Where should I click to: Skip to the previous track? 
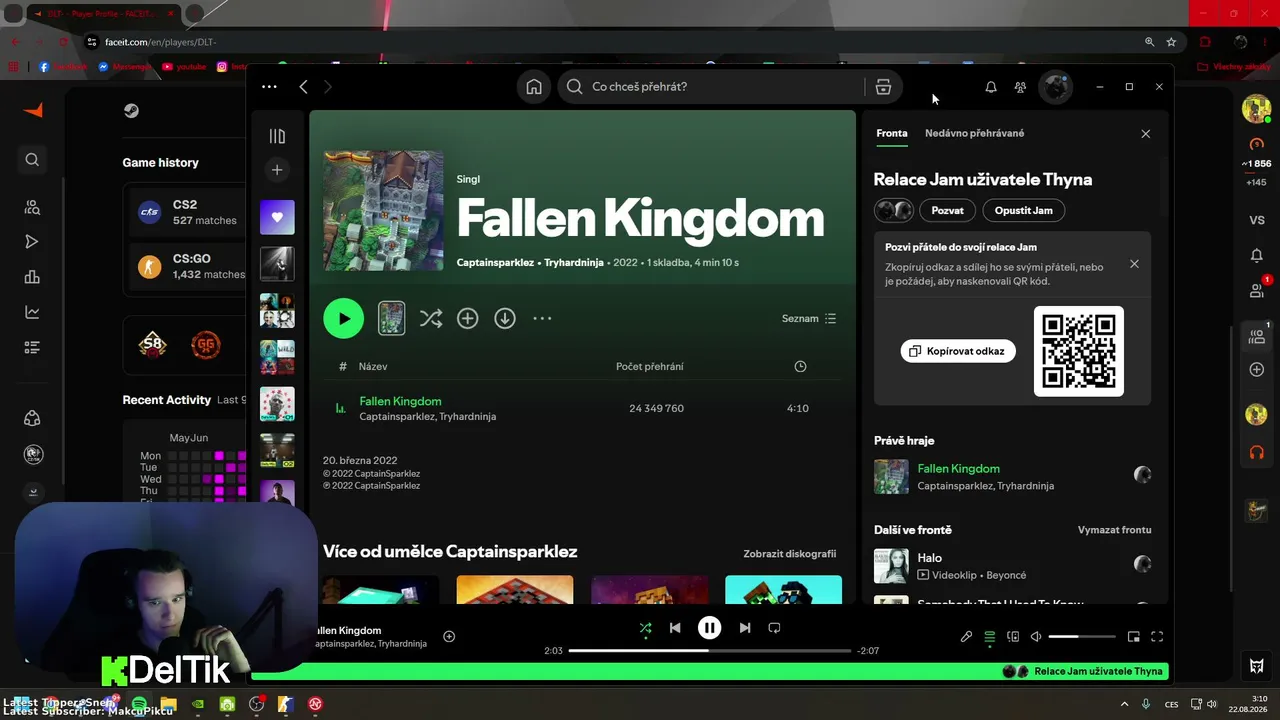click(x=675, y=628)
